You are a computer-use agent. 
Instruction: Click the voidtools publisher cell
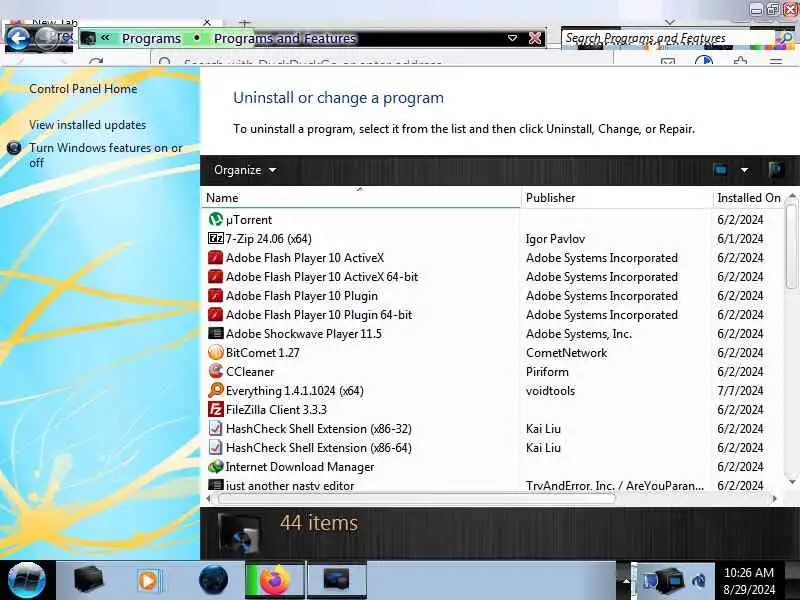coord(550,391)
